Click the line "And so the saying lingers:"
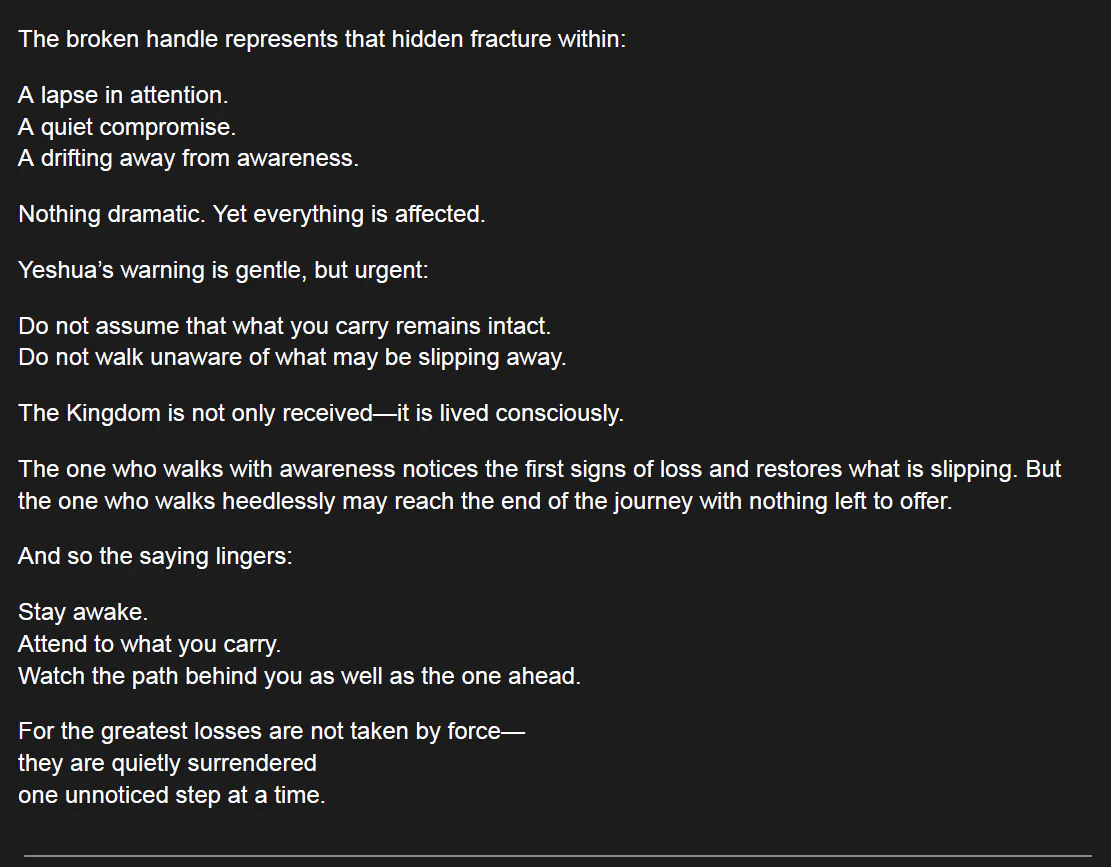The image size is (1111, 867). point(155,557)
